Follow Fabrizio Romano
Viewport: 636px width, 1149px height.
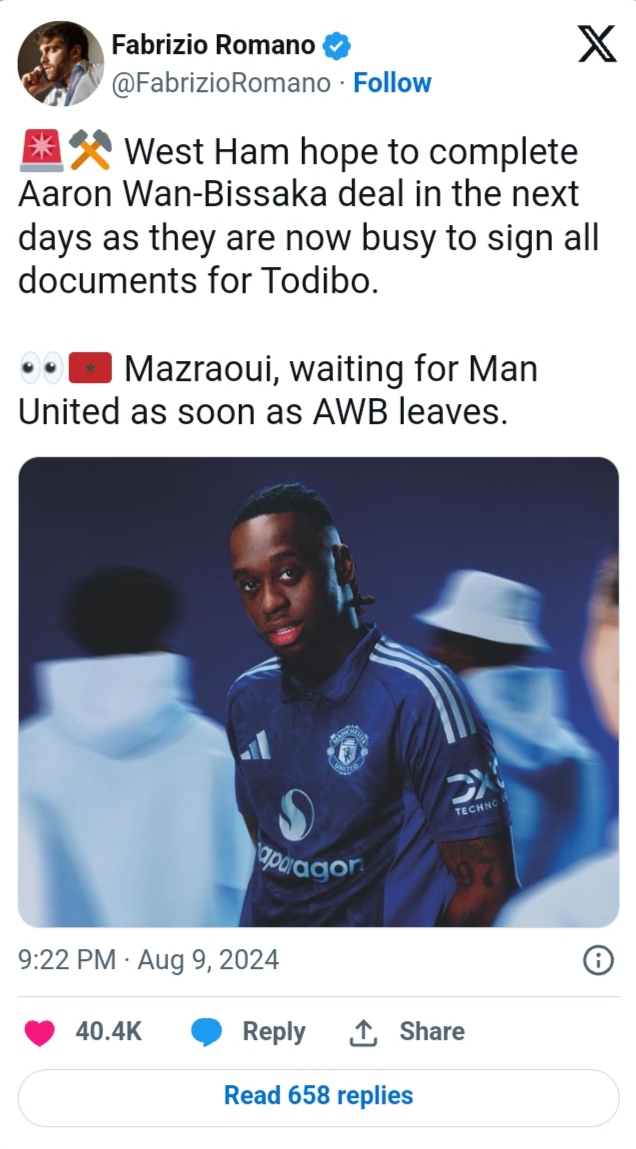pos(392,83)
